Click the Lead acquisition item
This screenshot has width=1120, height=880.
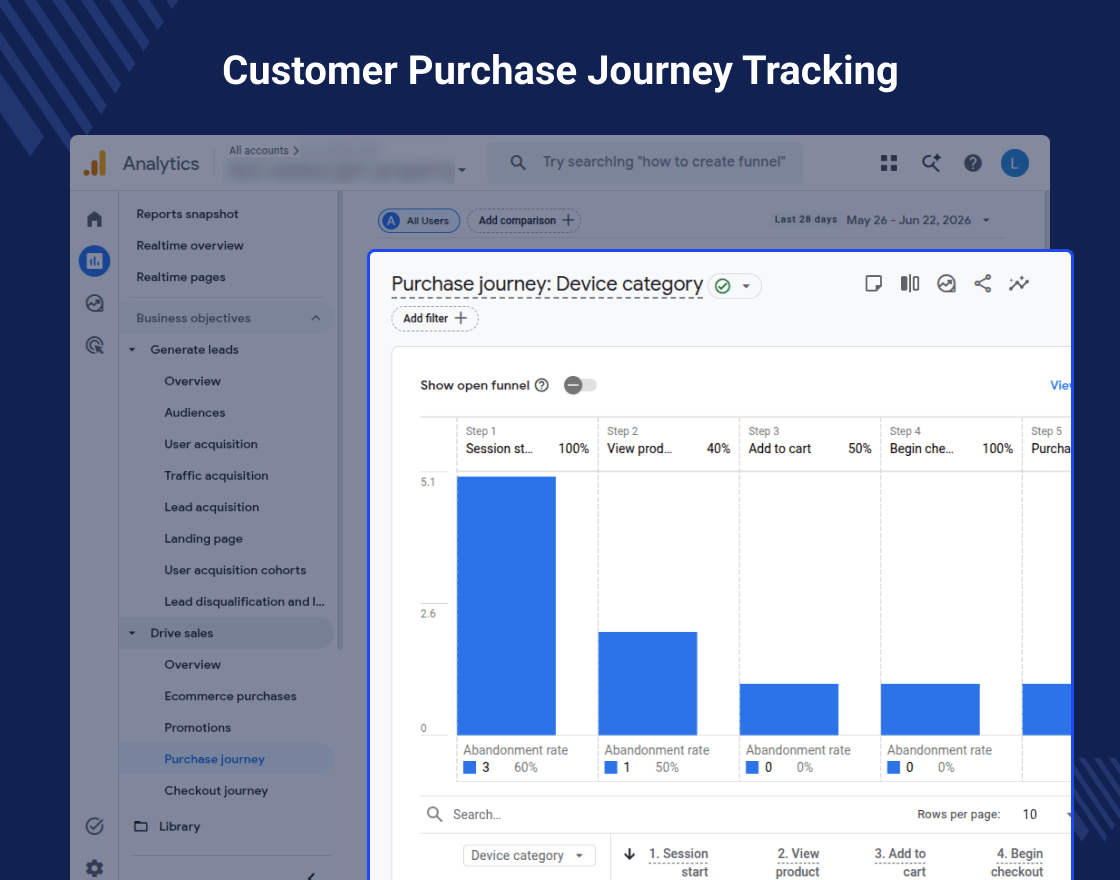click(211, 507)
